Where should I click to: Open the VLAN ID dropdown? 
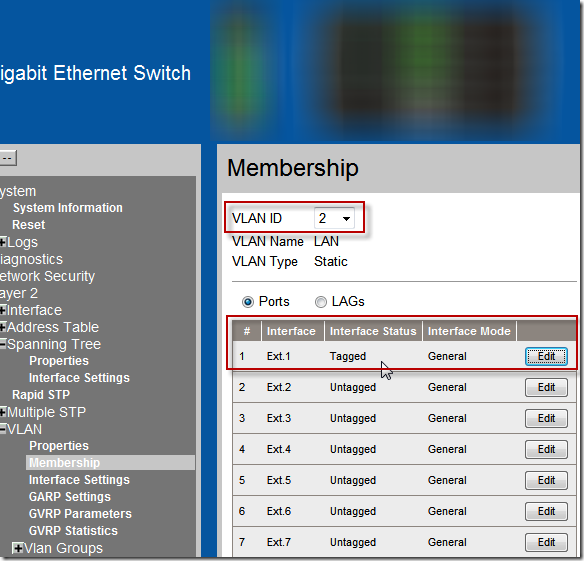(334, 218)
